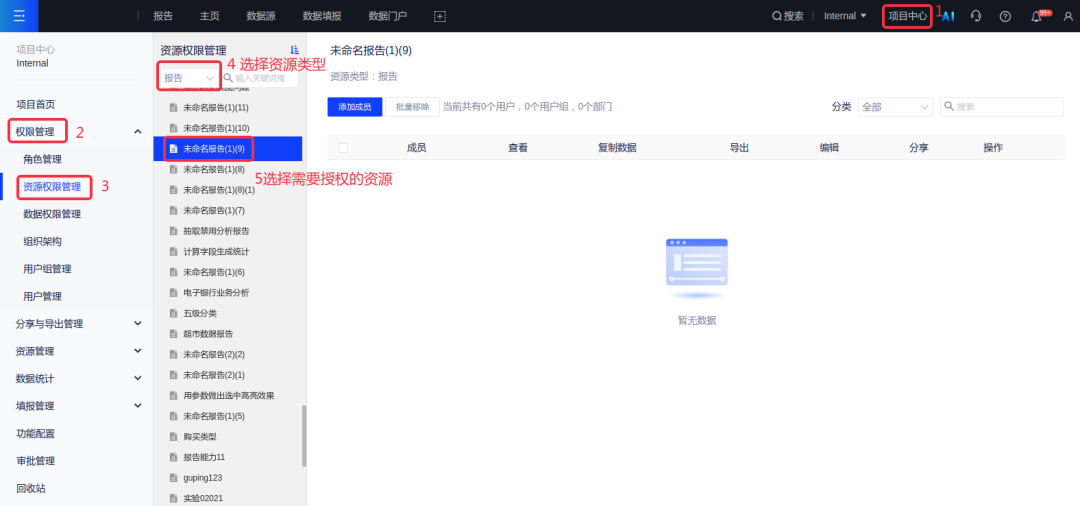Open the 数据填报 top menu
The height and width of the screenshot is (506, 1080).
pos(321,16)
